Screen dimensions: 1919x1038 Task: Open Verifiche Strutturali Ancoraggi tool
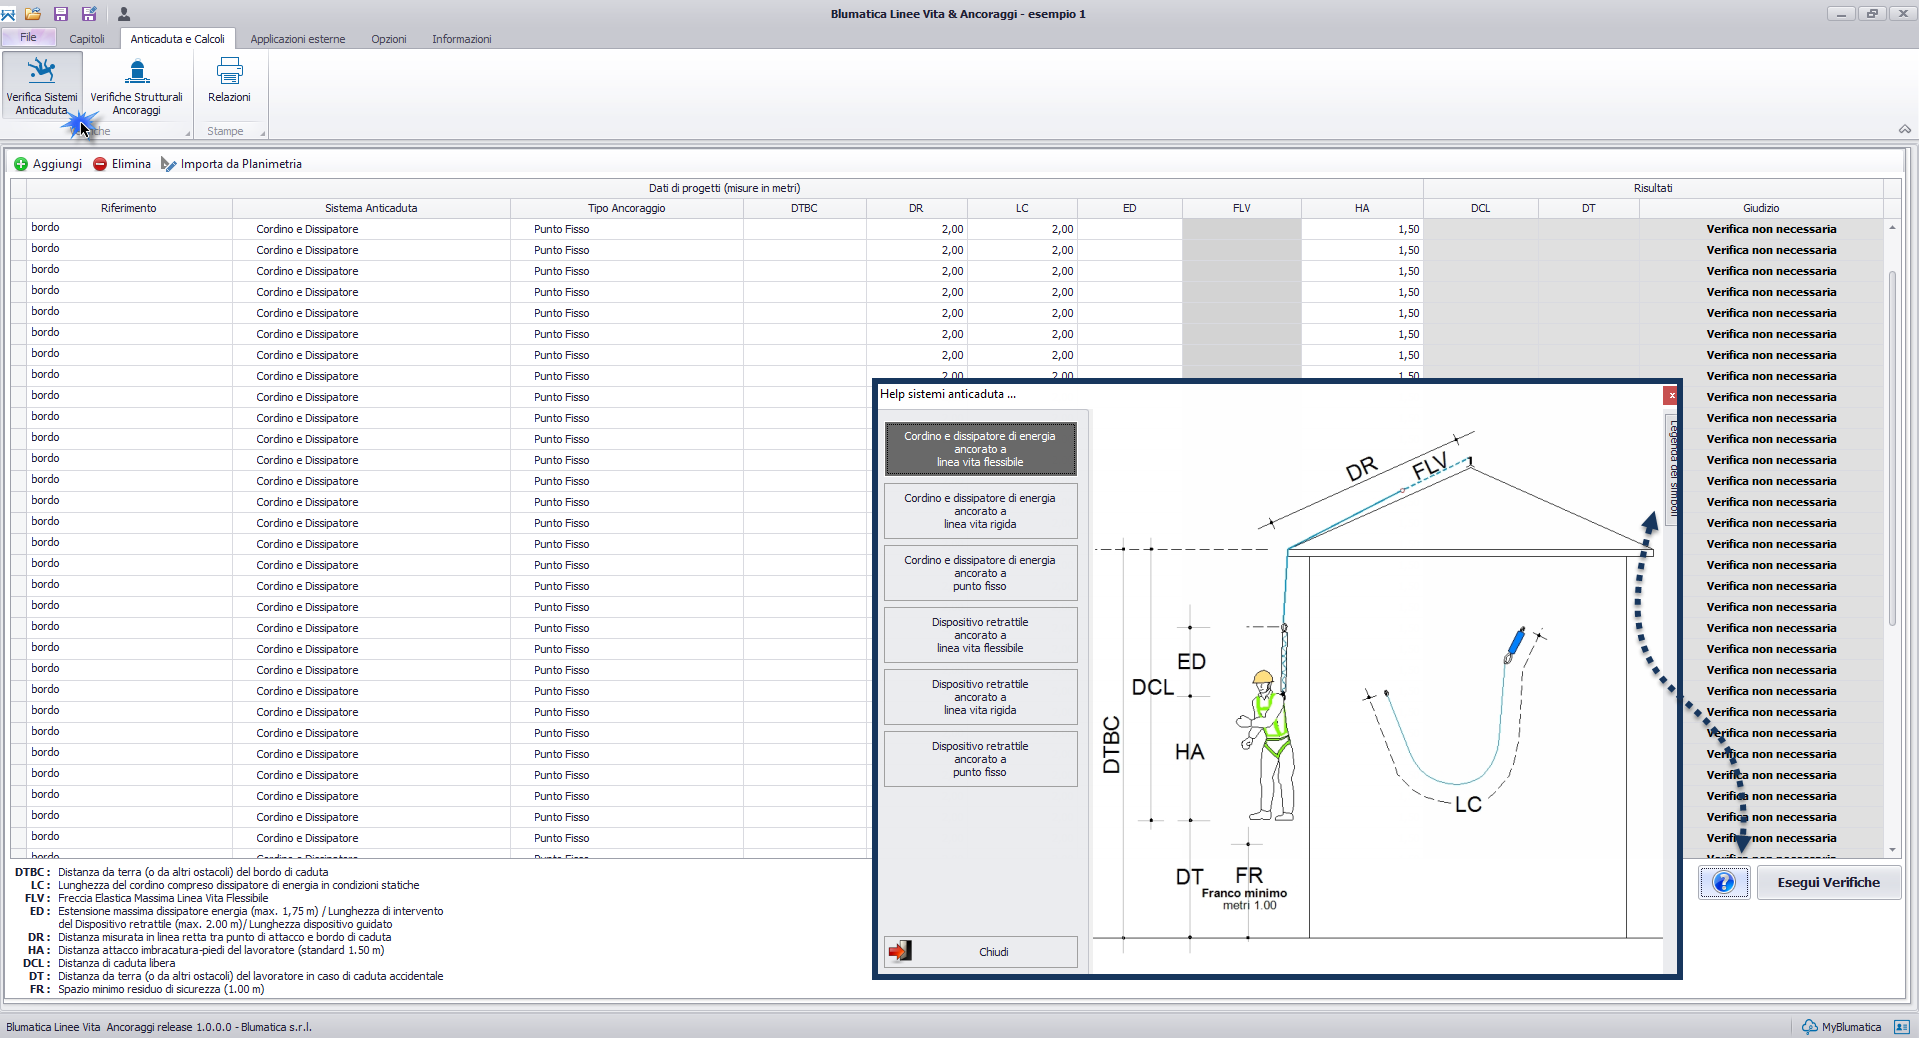point(136,85)
